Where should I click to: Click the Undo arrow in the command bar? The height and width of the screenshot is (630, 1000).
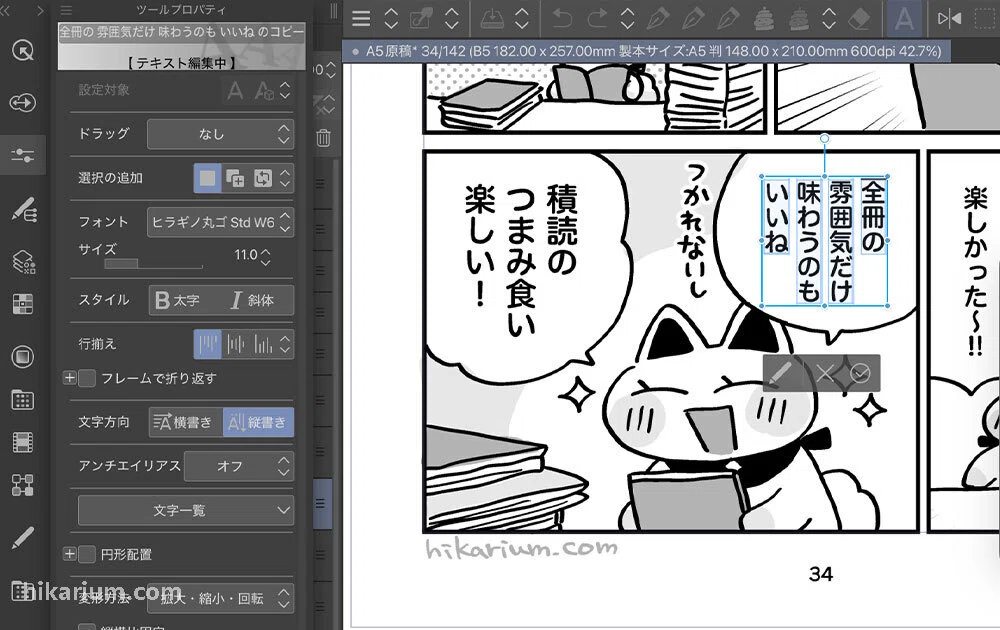tap(562, 18)
